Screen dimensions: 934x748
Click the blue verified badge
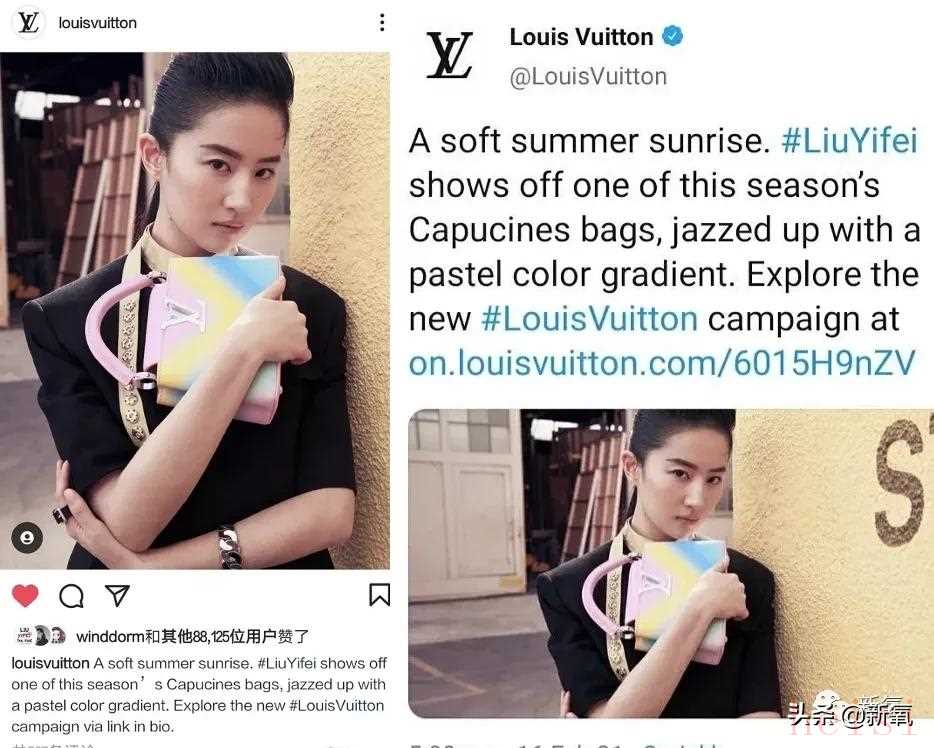click(x=673, y=36)
